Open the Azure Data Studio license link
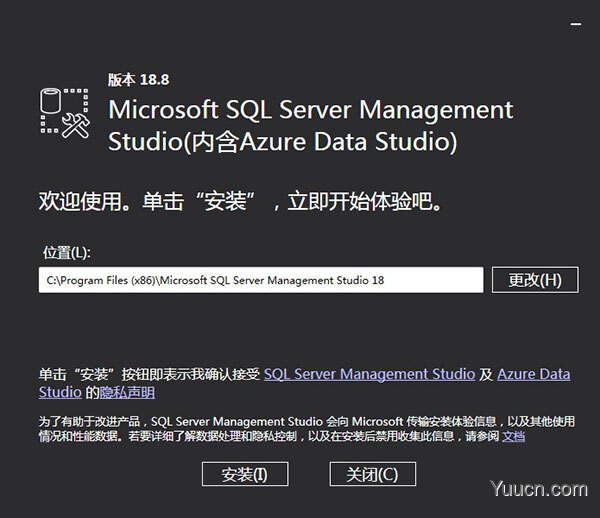The image size is (600, 518). tap(533, 374)
